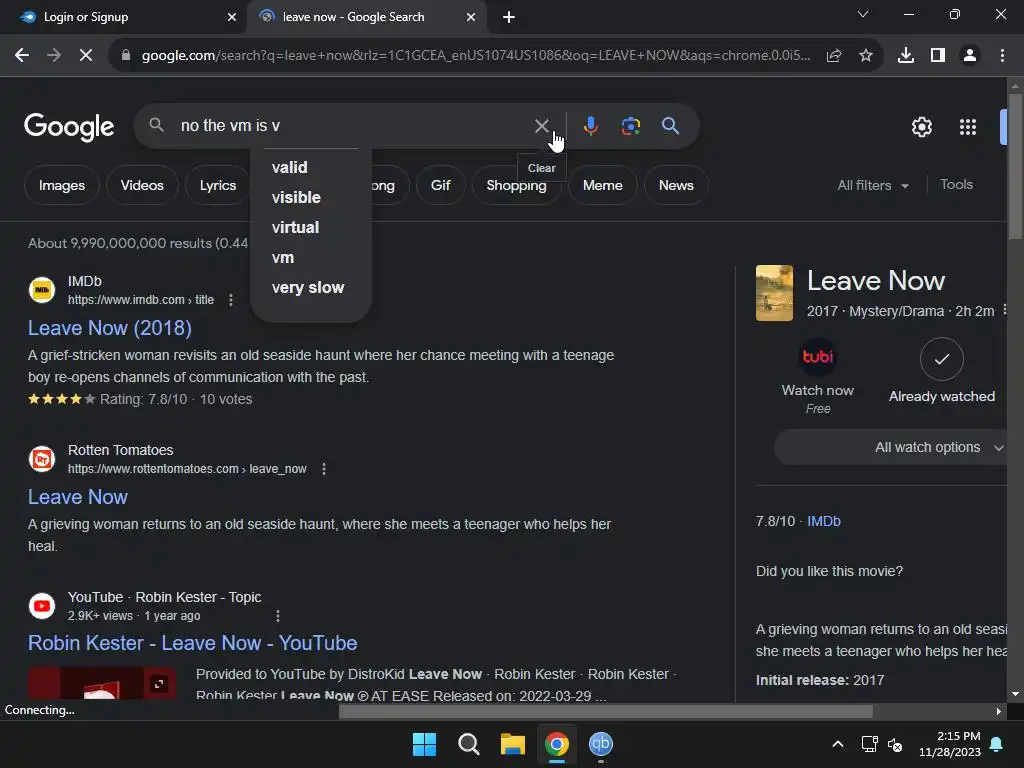Open Windows Start menu
Screen dimensions: 1024x768
[424, 744]
